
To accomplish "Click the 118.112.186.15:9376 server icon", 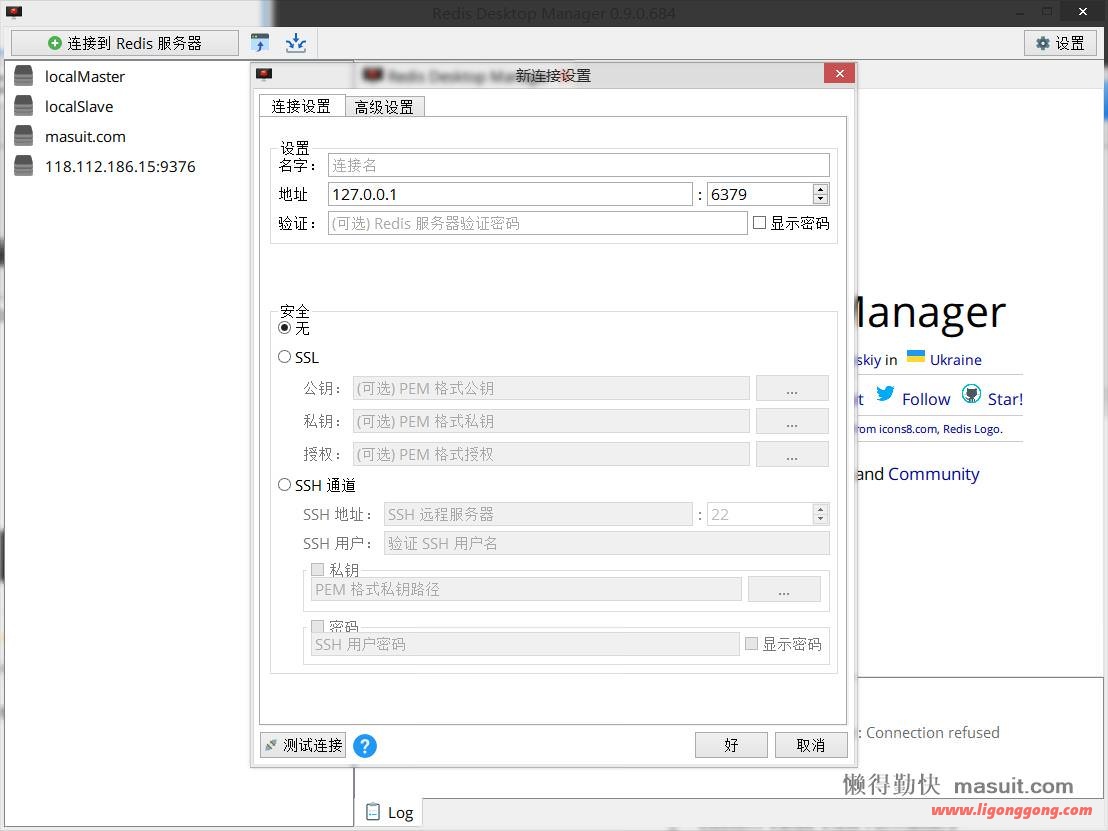I will (x=23, y=166).
